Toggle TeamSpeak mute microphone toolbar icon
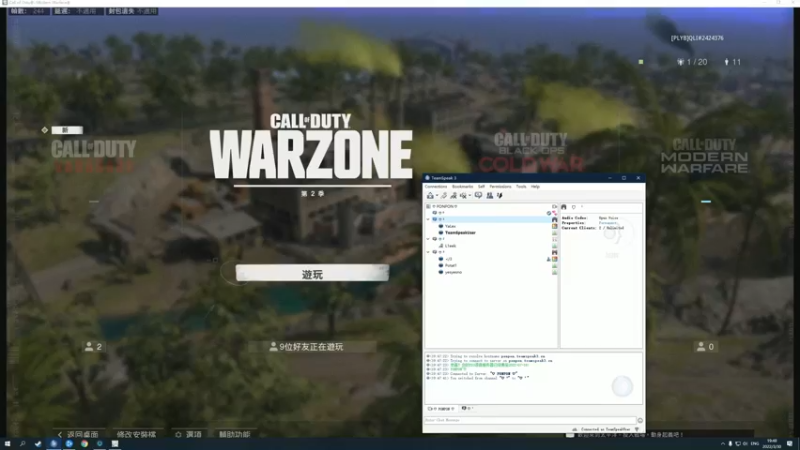Image resolution: width=800 pixels, height=450 pixels. pyautogui.click(x=499, y=195)
